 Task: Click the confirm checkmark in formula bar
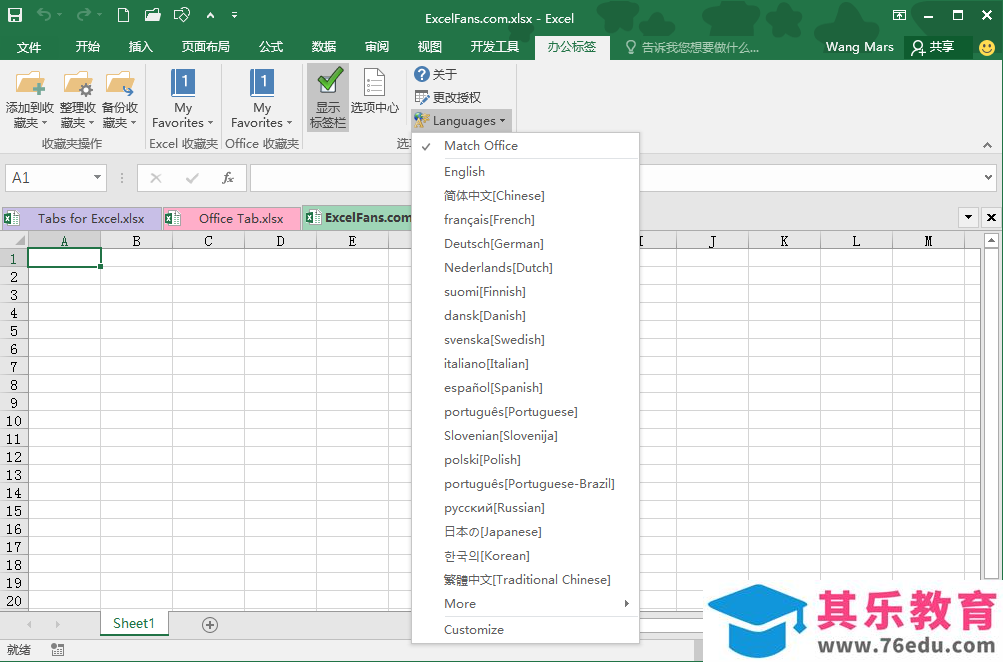point(192,178)
